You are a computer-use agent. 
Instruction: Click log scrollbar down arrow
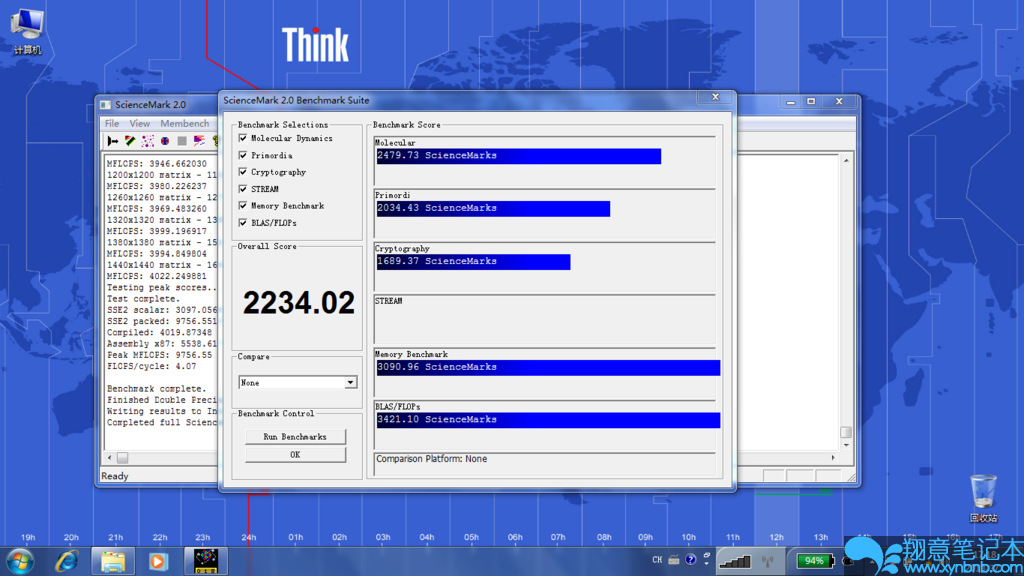(846, 445)
